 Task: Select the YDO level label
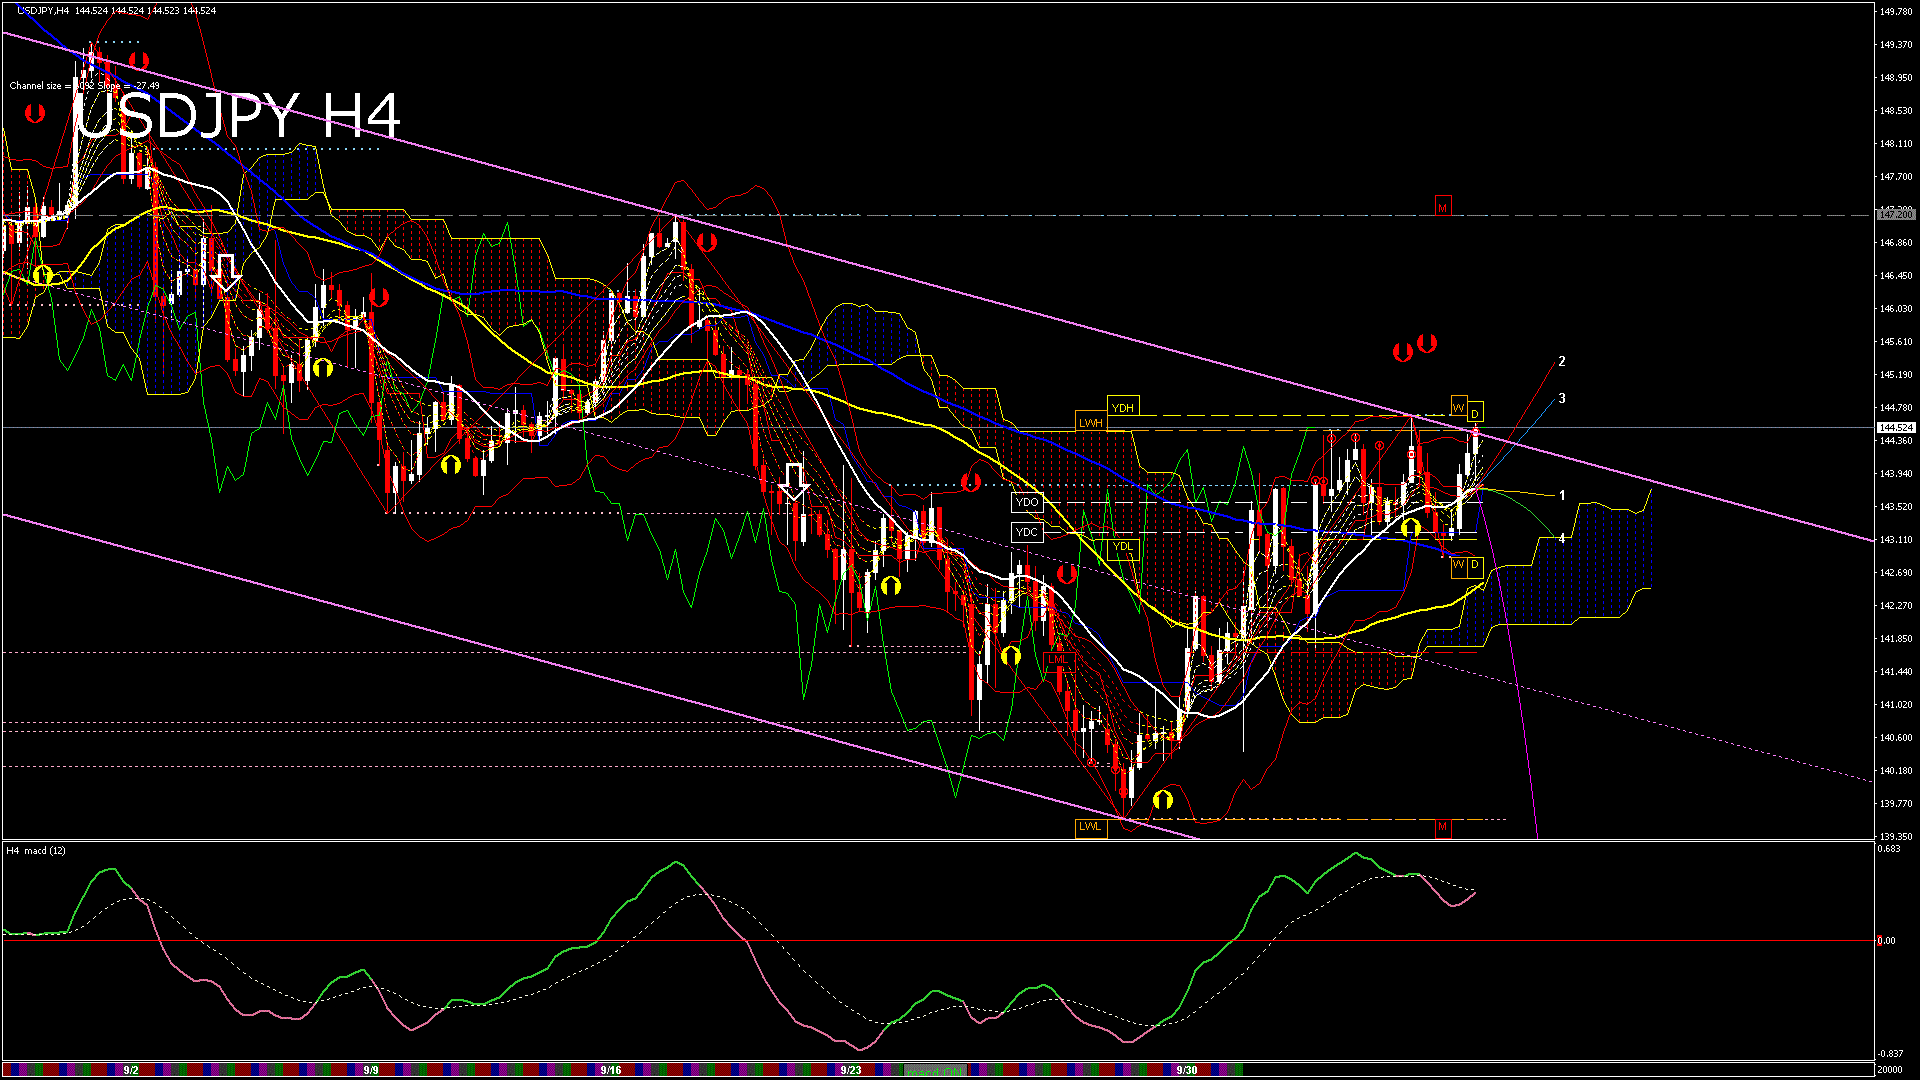click(x=1026, y=503)
